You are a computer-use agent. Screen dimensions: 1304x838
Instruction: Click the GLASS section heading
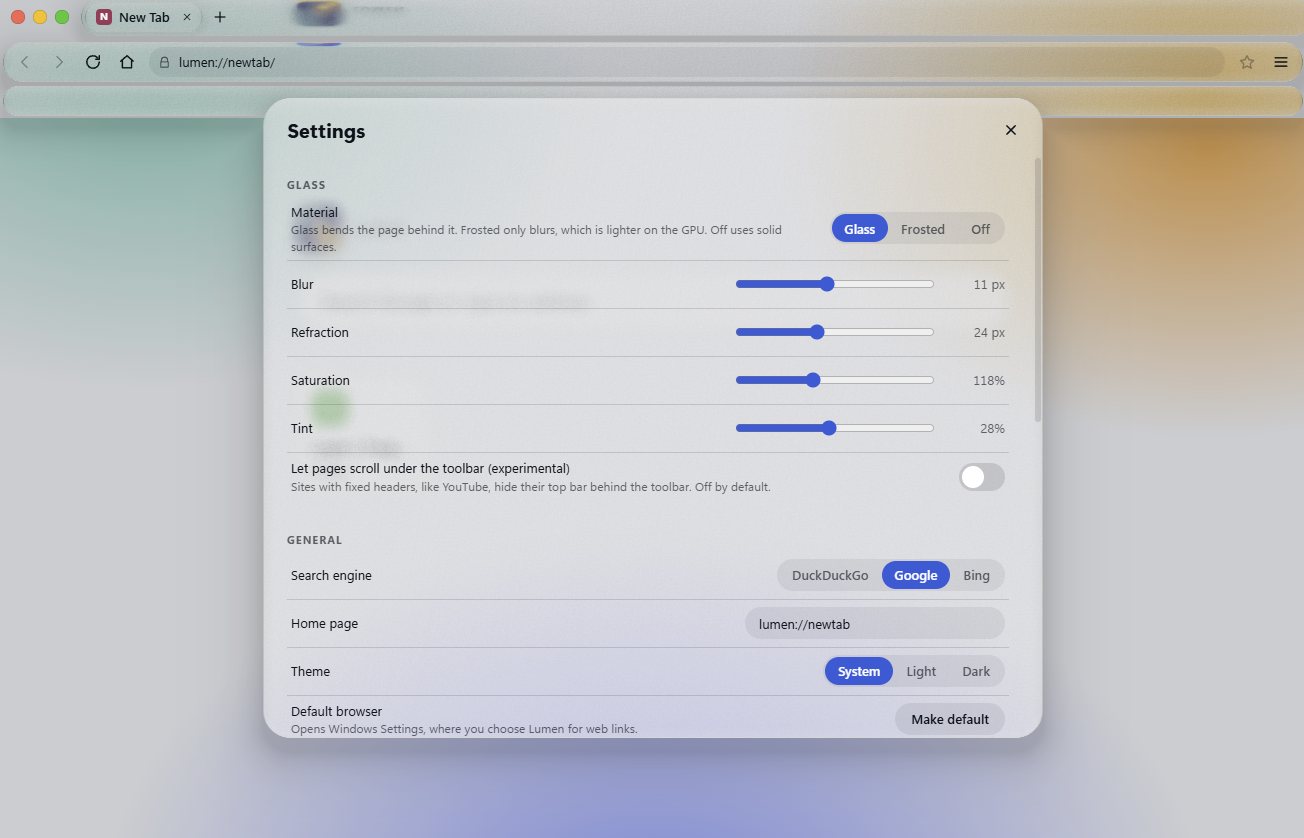pos(306,185)
